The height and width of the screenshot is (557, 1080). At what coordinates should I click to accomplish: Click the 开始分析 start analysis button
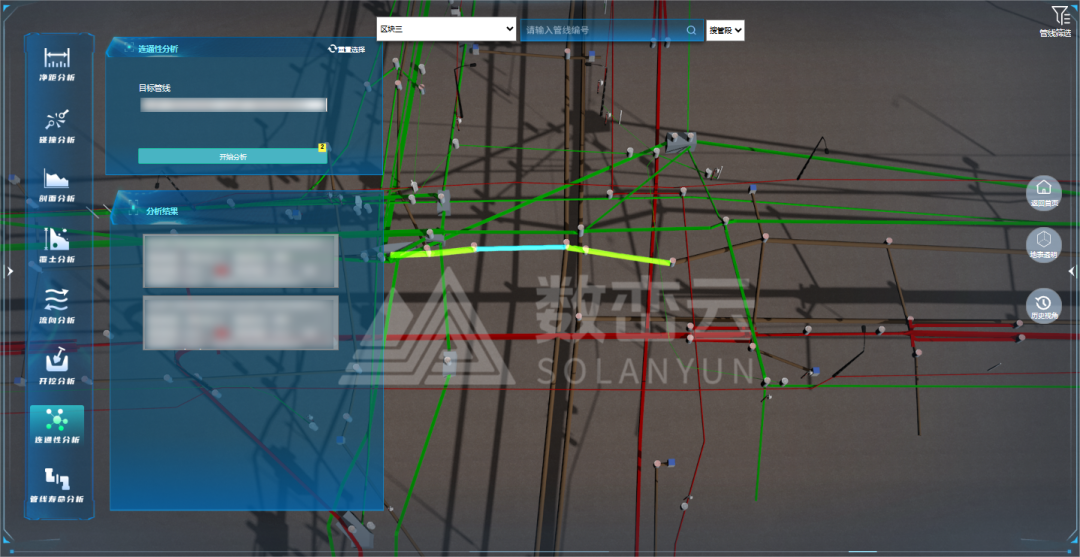tap(233, 156)
